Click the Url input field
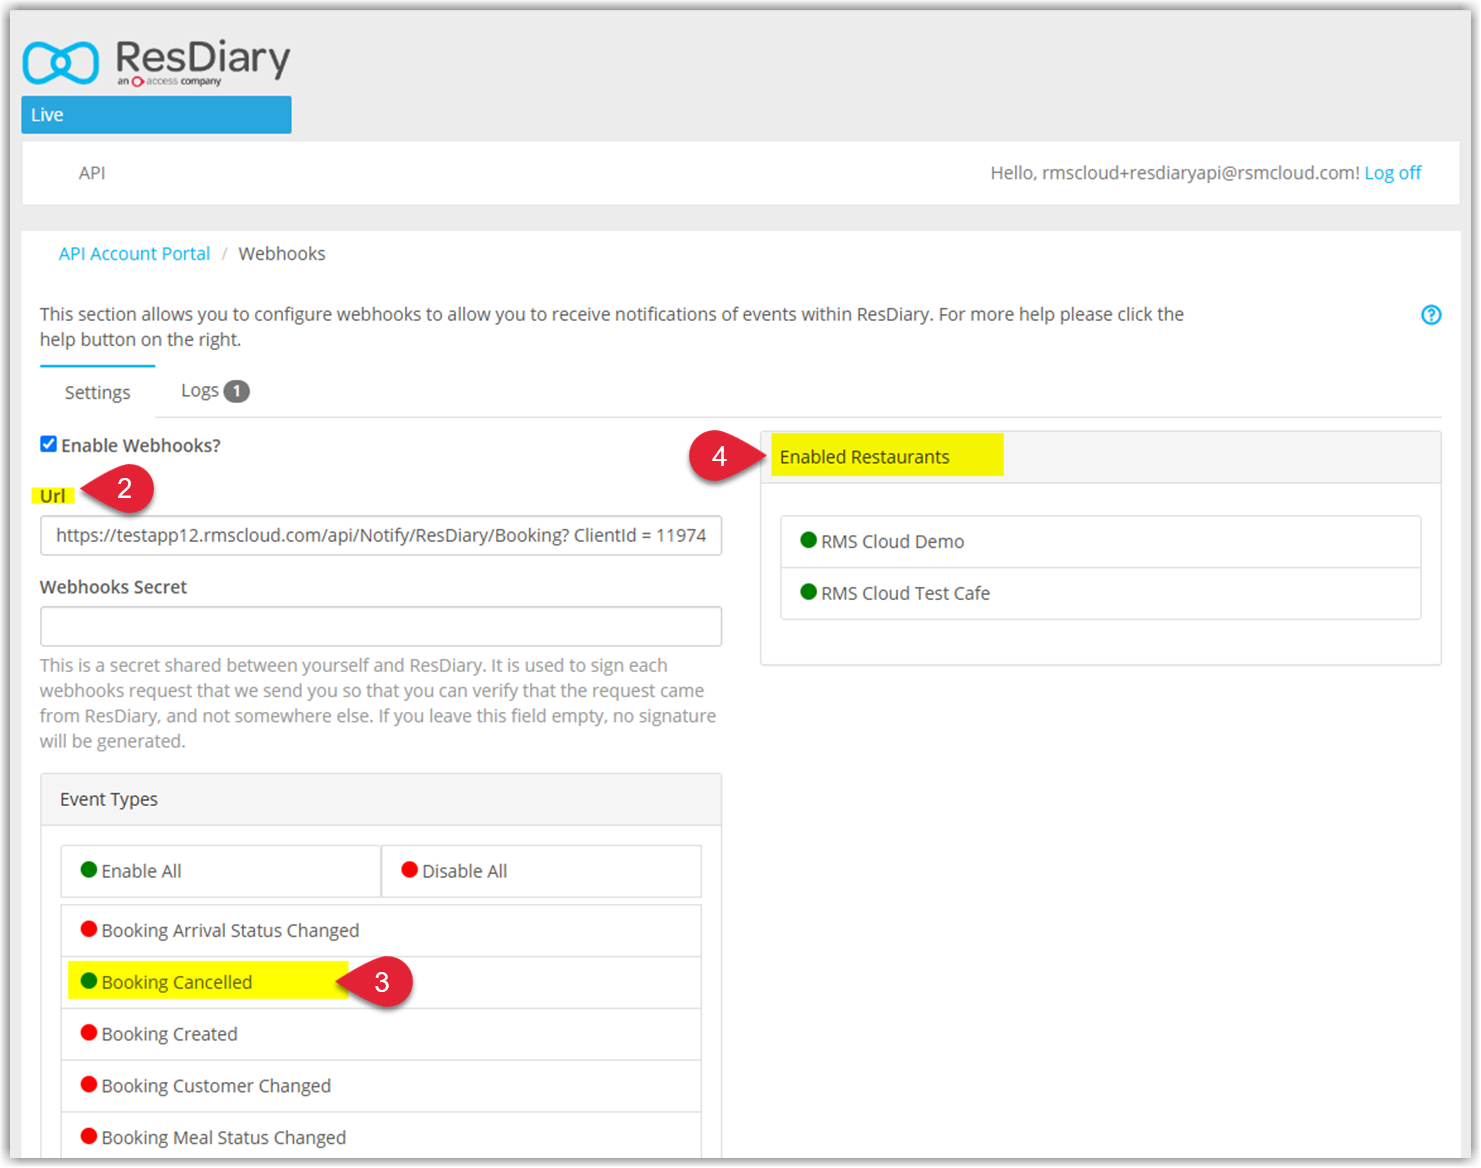Viewport: 1481px width, 1168px height. coord(381,536)
